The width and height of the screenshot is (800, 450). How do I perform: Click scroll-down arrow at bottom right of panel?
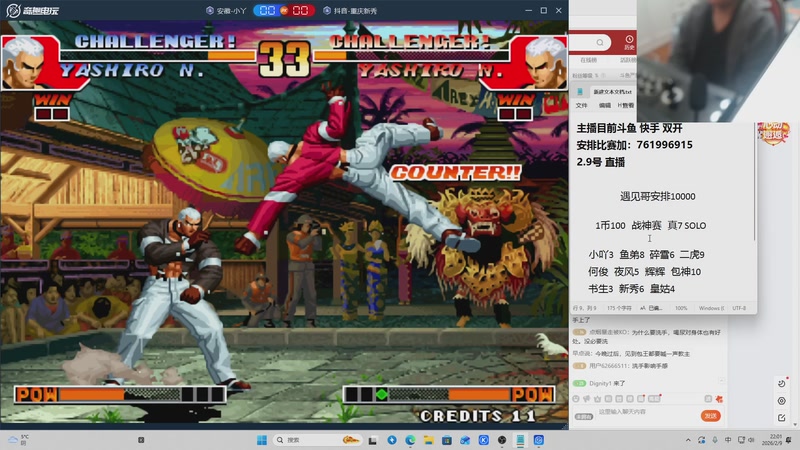[795, 424]
